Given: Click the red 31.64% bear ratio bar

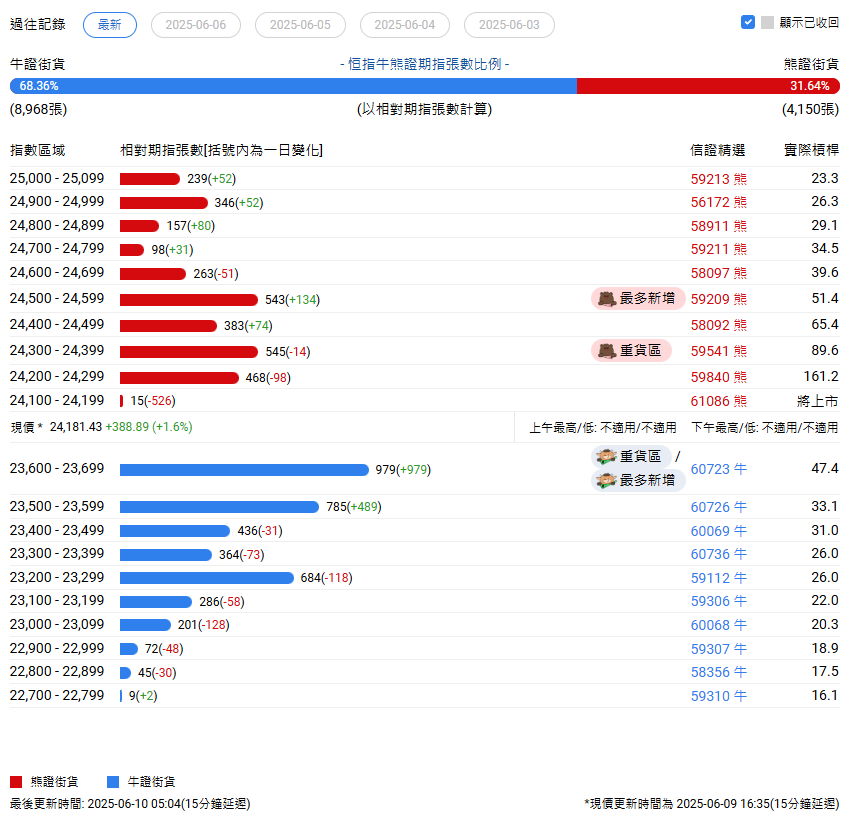Looking at the screenshot, I should pos(708,86).
